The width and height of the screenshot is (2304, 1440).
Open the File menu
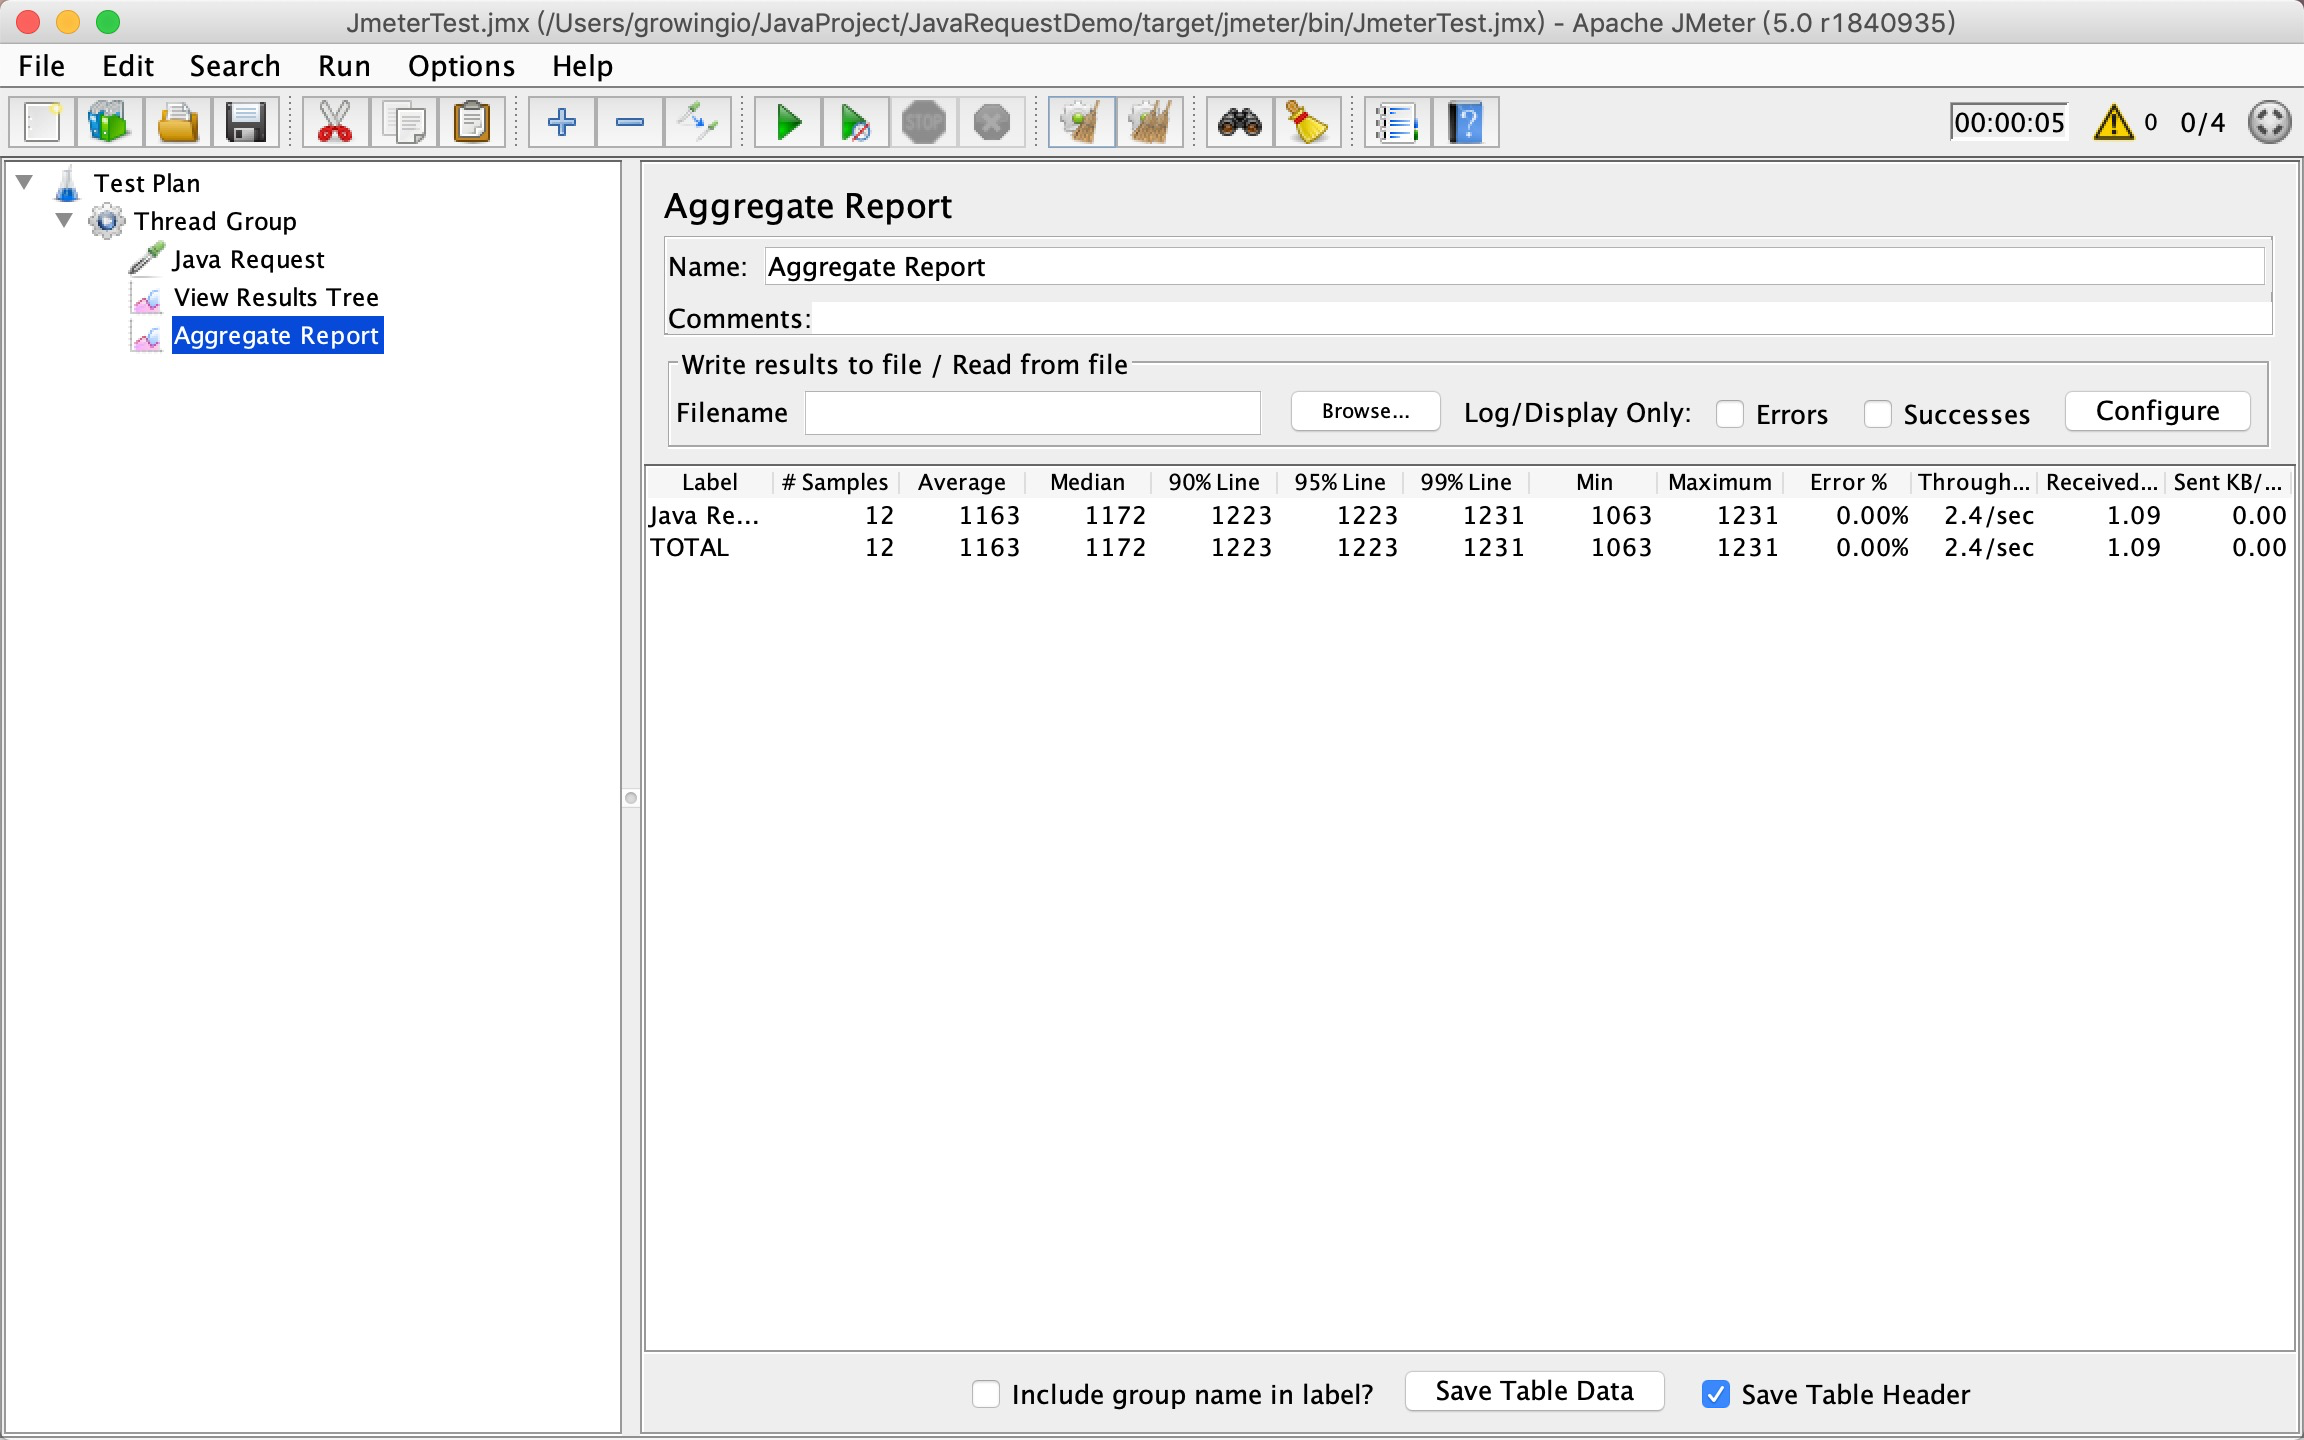42,66
